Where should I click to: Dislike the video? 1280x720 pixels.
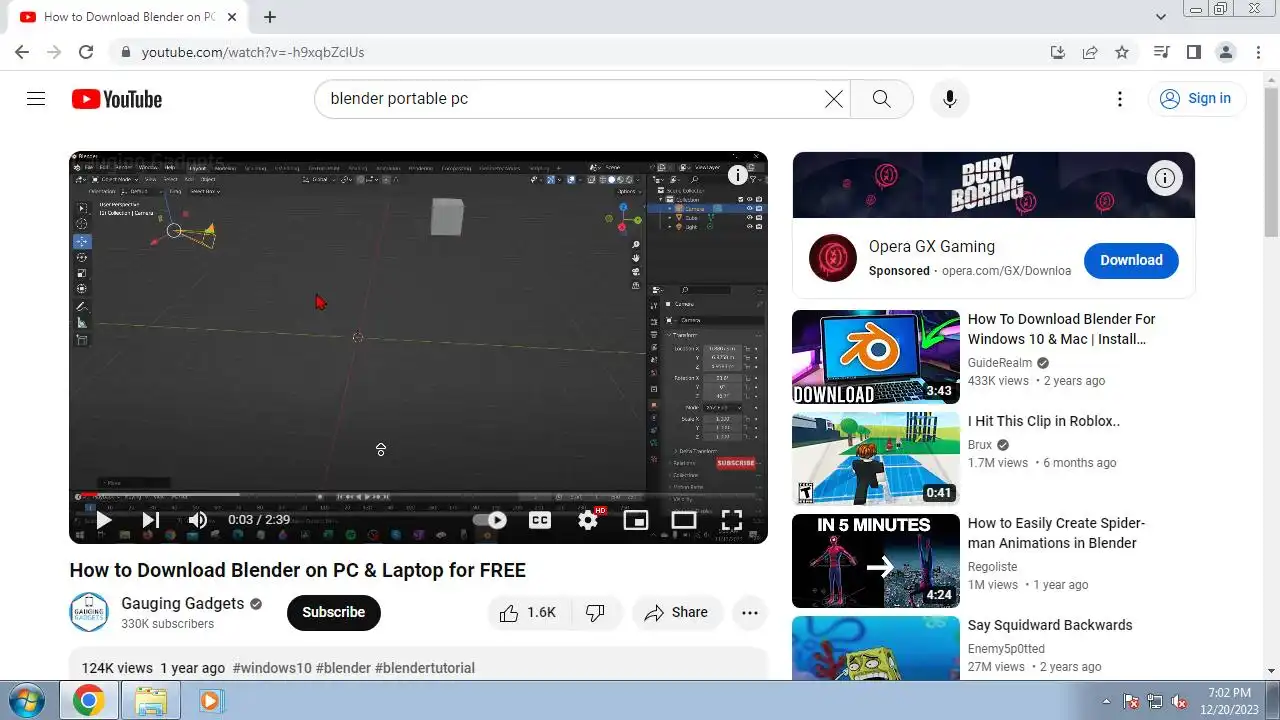(x=595, y=613)
